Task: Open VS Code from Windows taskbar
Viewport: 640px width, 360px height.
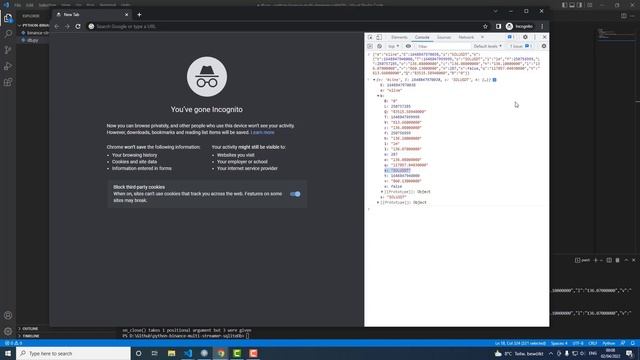Action: coord(188,353)
